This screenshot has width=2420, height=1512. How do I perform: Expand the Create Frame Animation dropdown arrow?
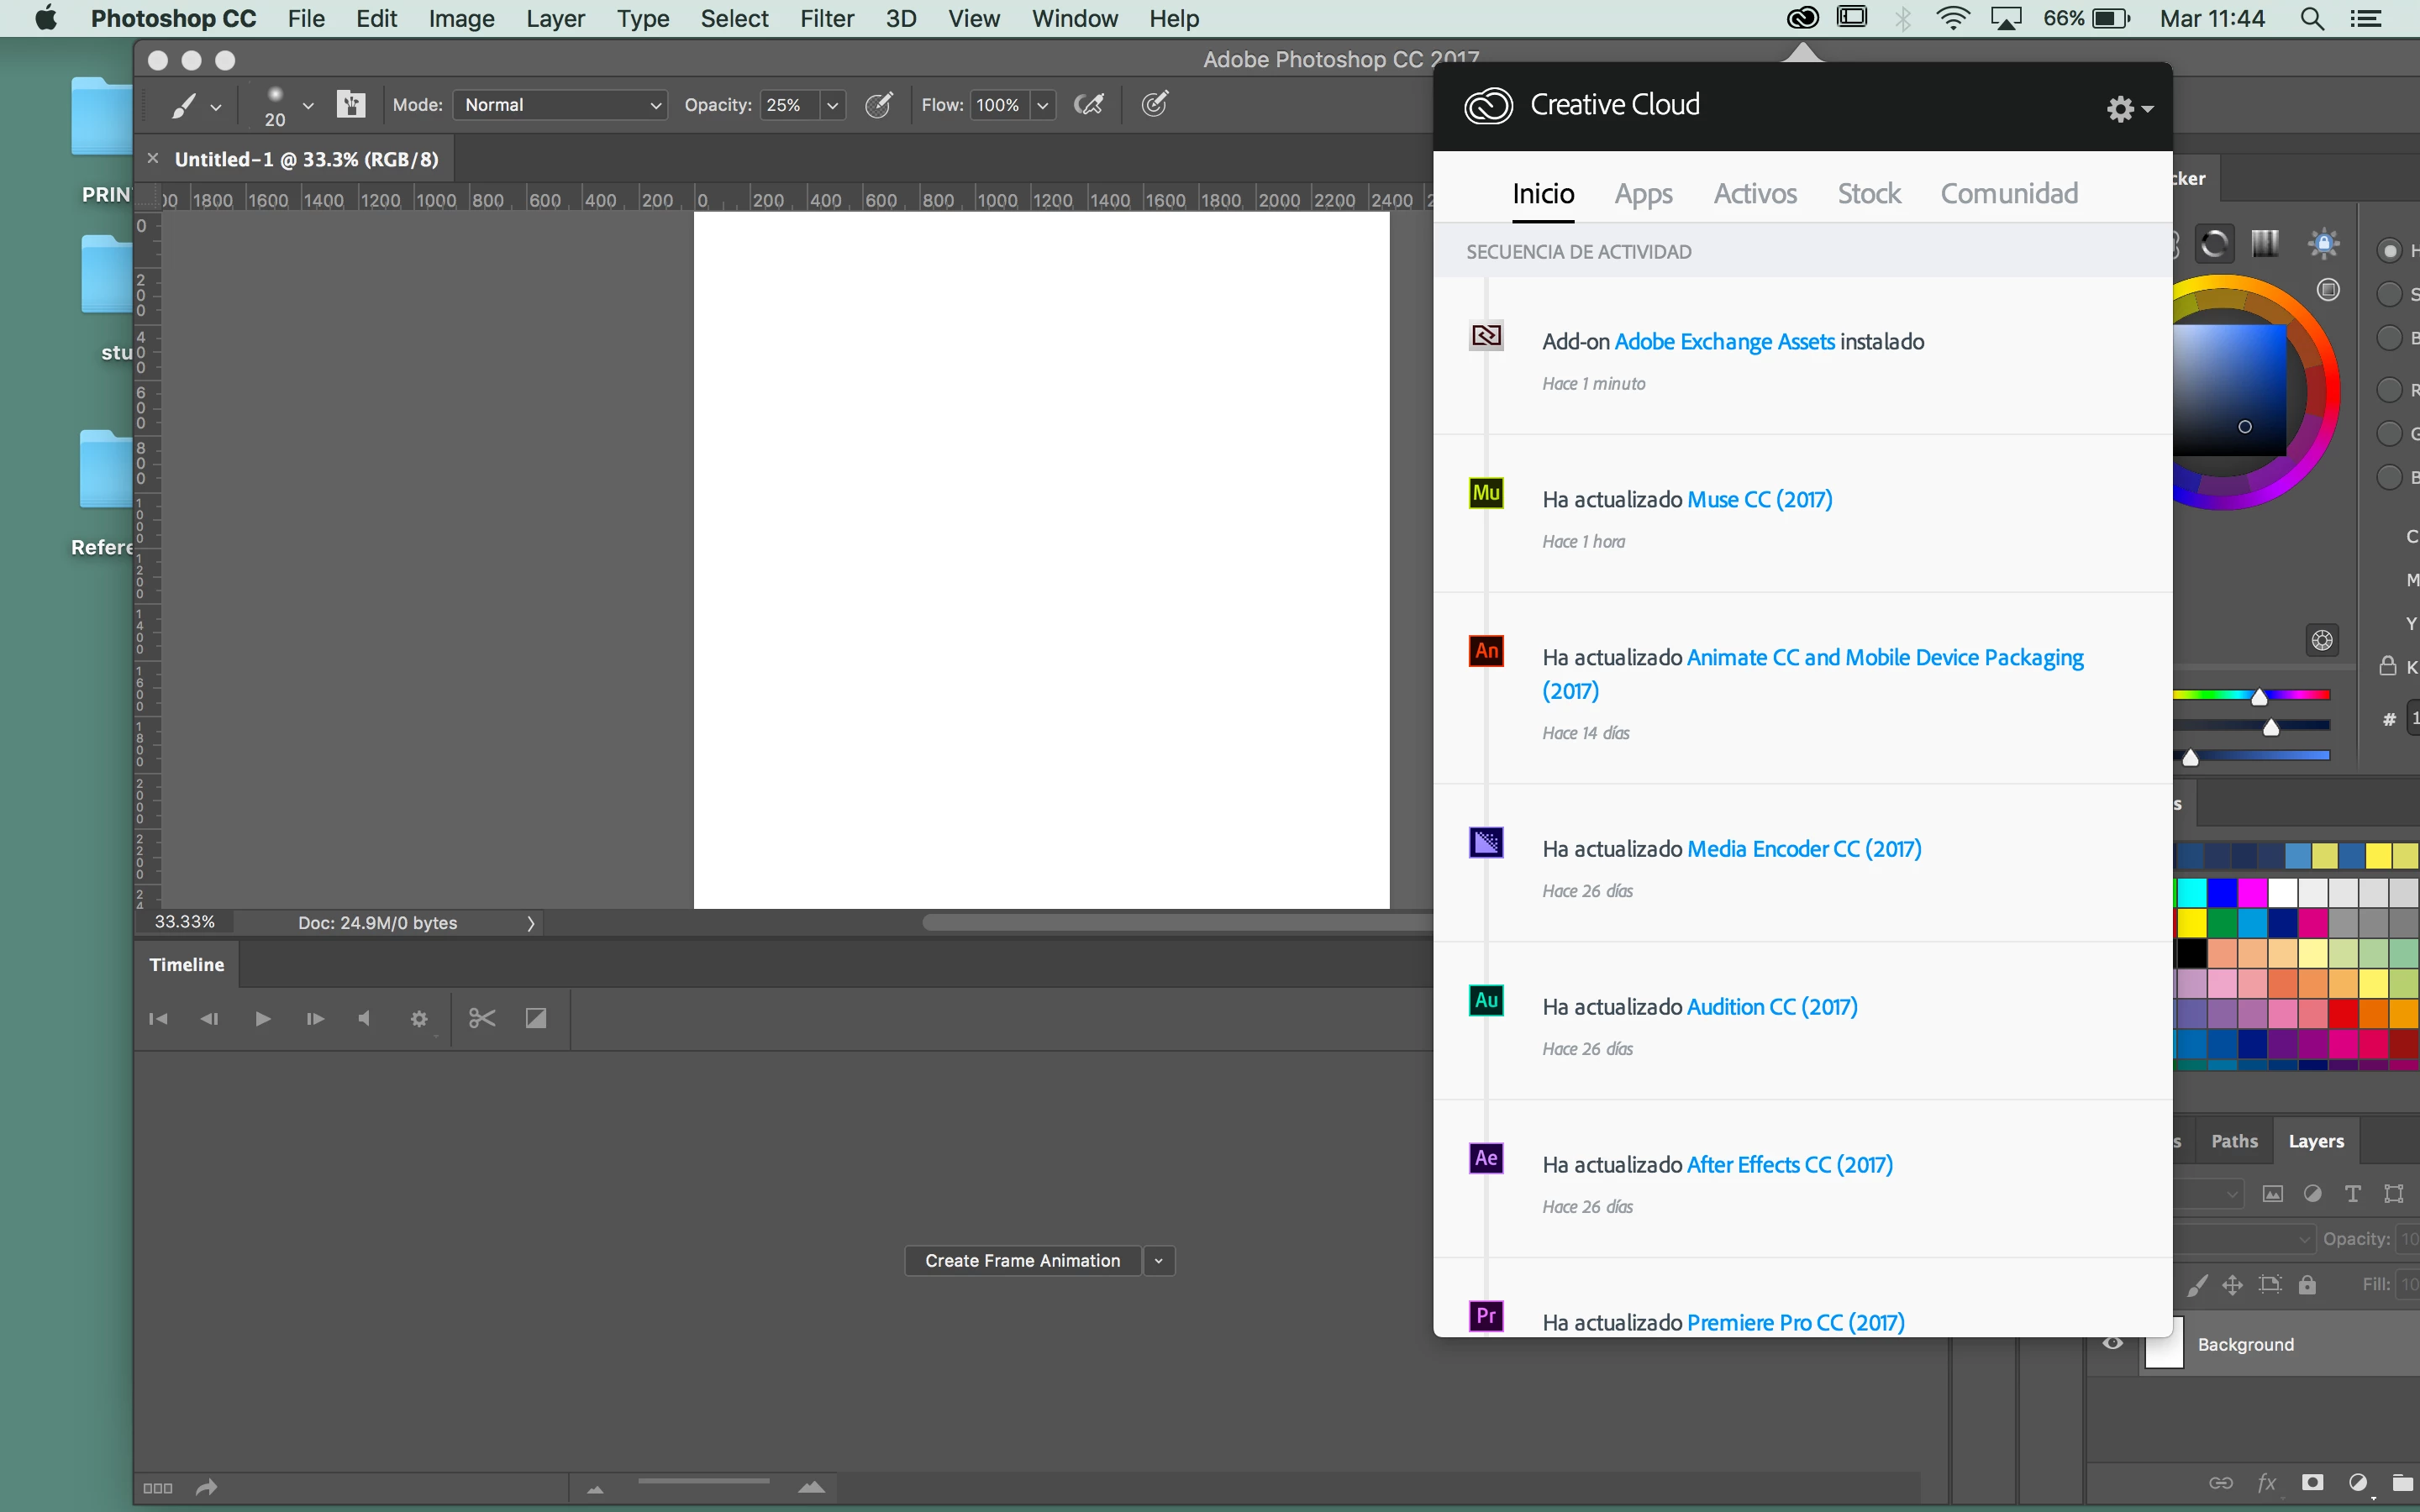click(x=1158, y=1260)
